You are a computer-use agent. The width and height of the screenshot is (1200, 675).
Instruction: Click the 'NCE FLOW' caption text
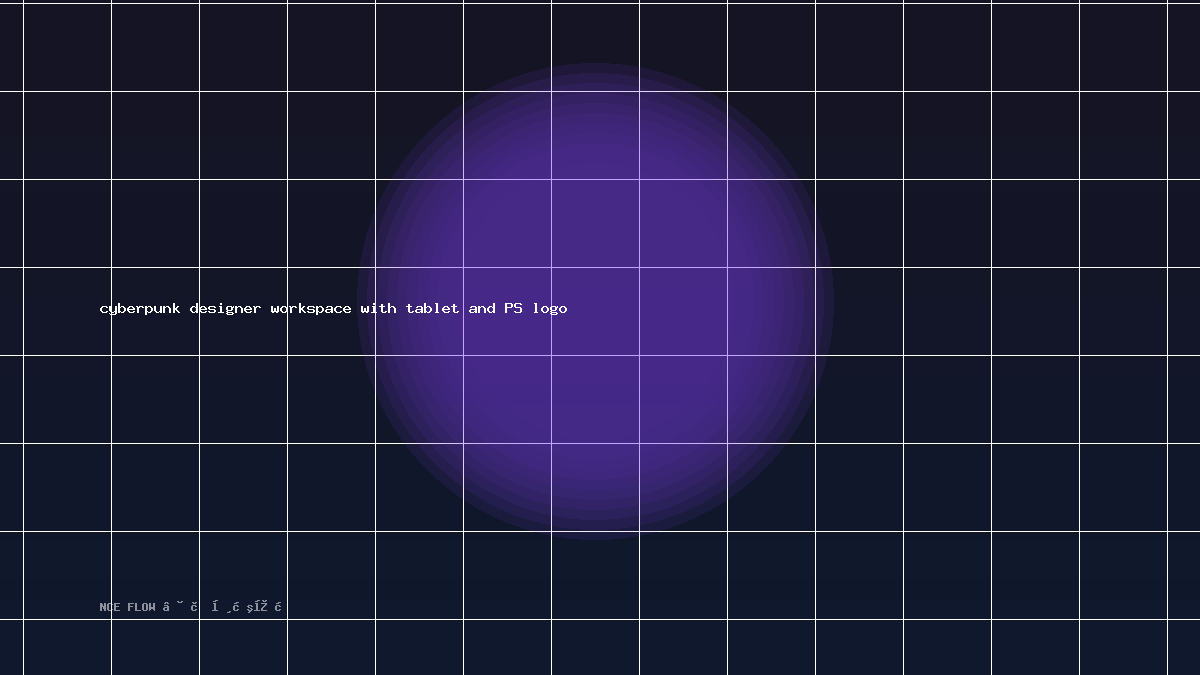[x=128, y=607]
